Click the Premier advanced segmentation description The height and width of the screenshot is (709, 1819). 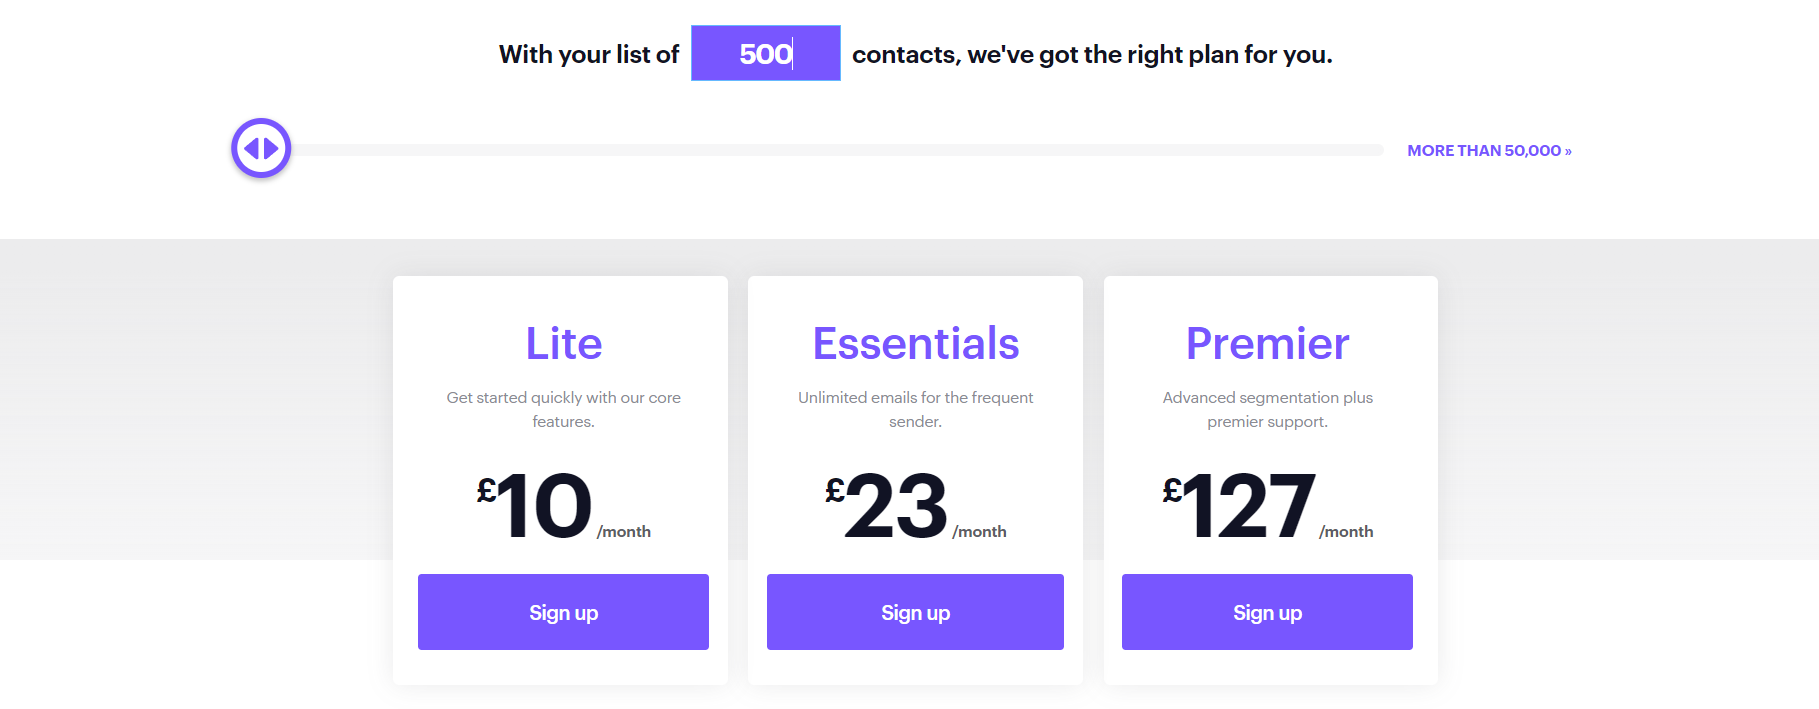click(x=1267, y=409)
